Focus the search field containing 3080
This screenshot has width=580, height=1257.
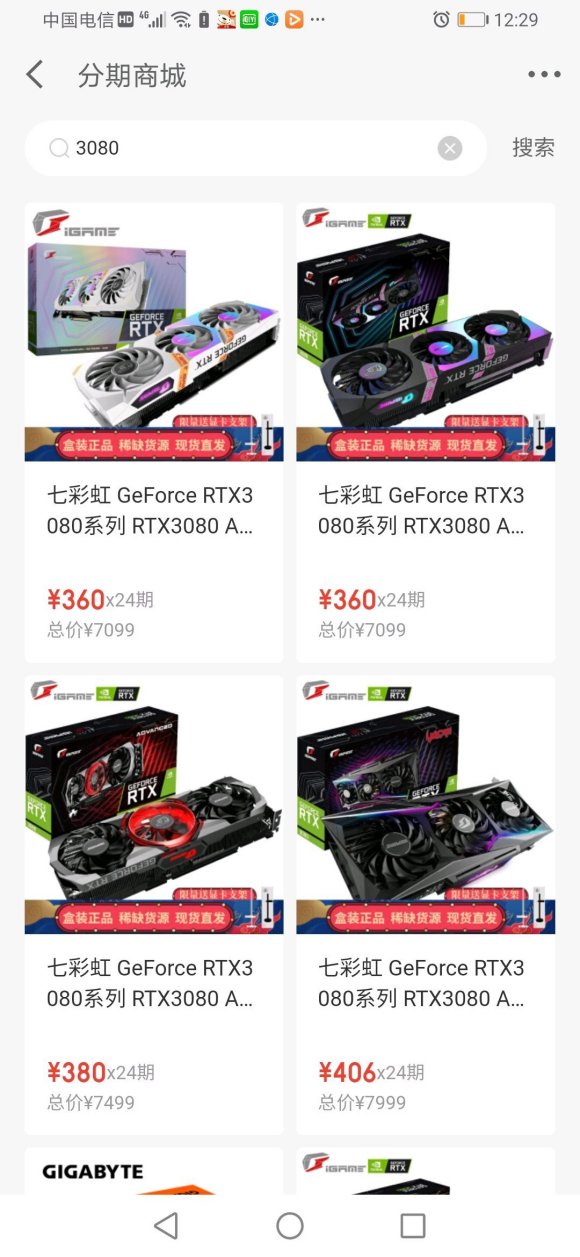coord(255,148)
